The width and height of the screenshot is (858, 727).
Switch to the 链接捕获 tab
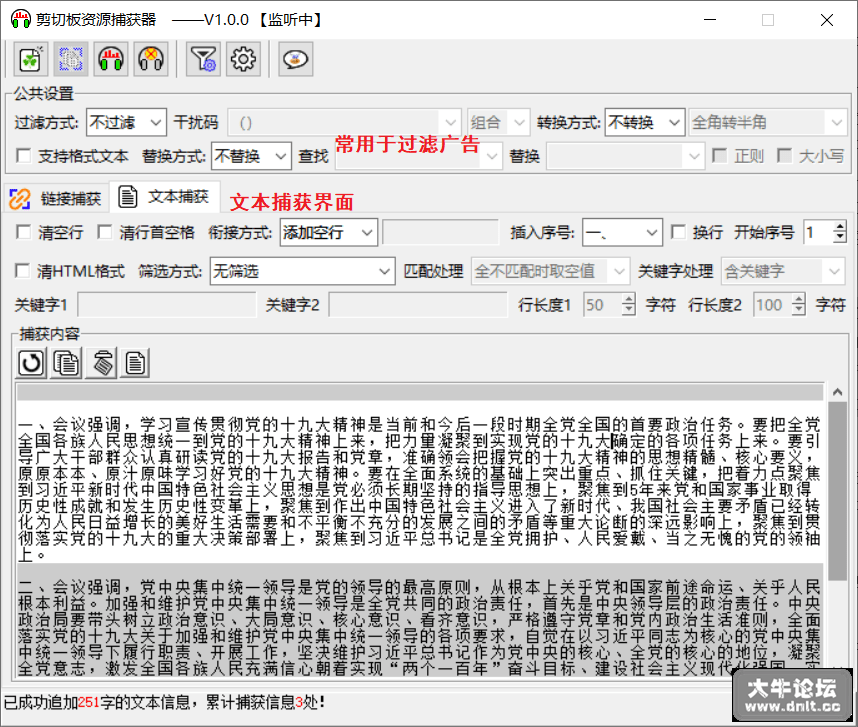tap(56, 199)
